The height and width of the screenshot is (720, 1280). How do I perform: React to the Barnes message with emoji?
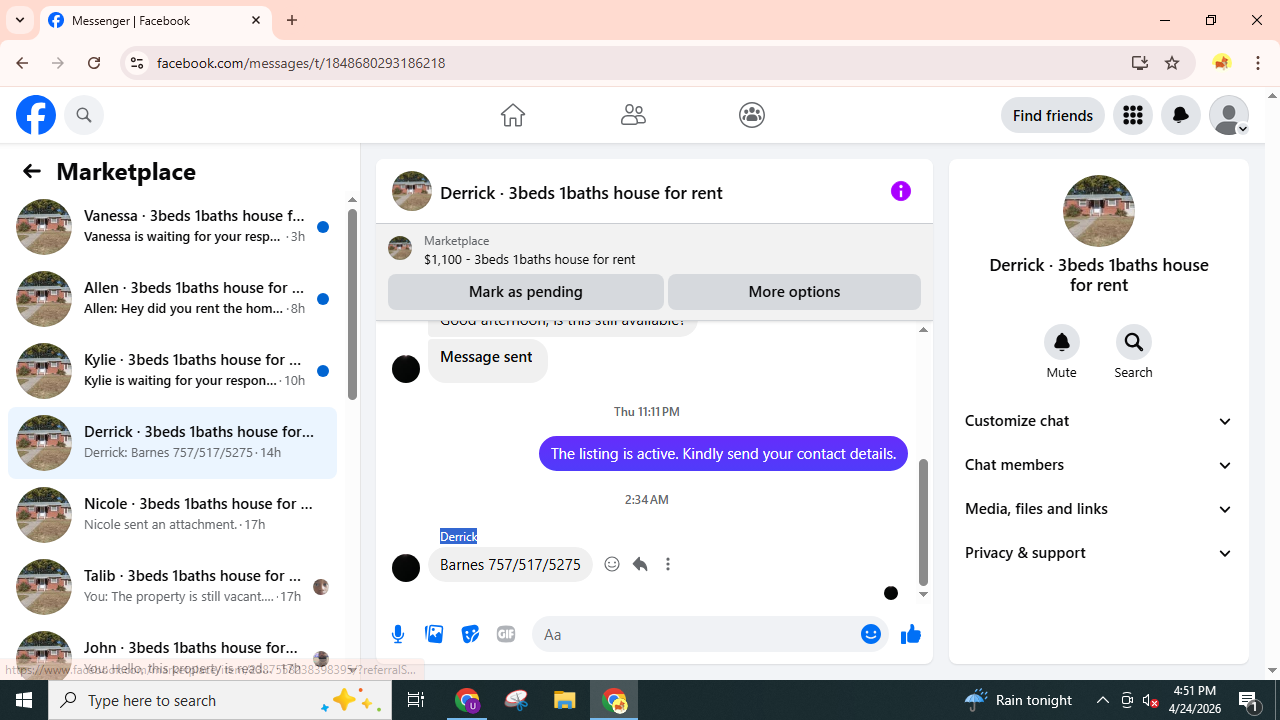[x=612, y=564]
